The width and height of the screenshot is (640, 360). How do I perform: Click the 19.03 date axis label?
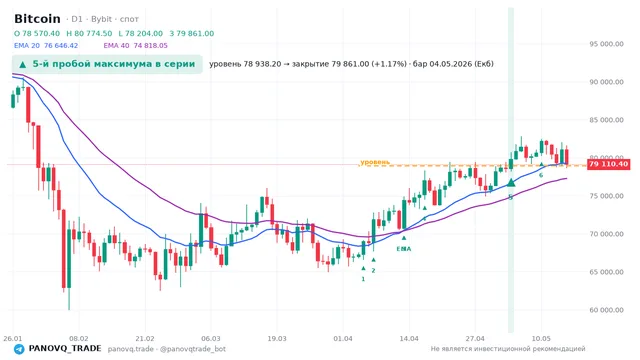tap(277, 338)
